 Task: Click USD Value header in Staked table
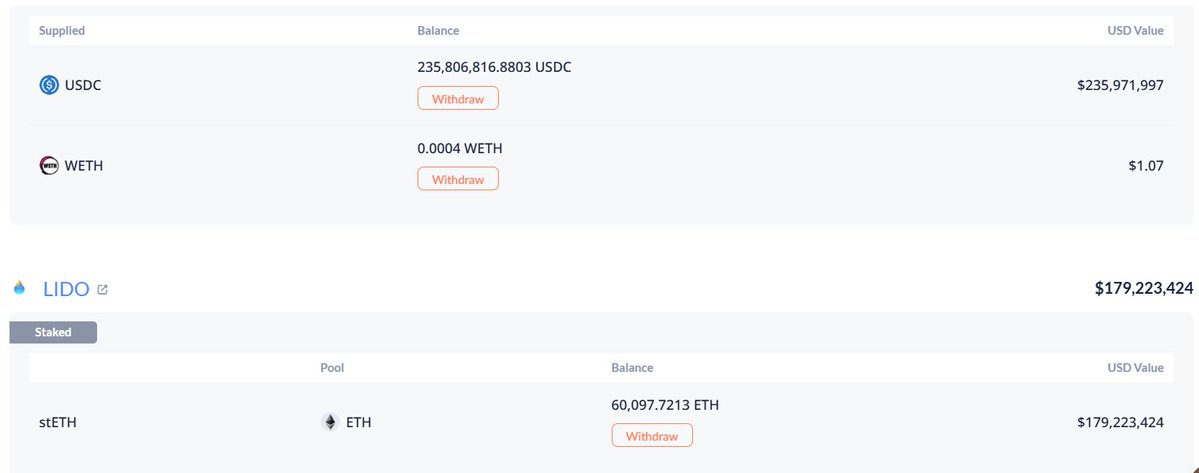(x=1134, y=368)
